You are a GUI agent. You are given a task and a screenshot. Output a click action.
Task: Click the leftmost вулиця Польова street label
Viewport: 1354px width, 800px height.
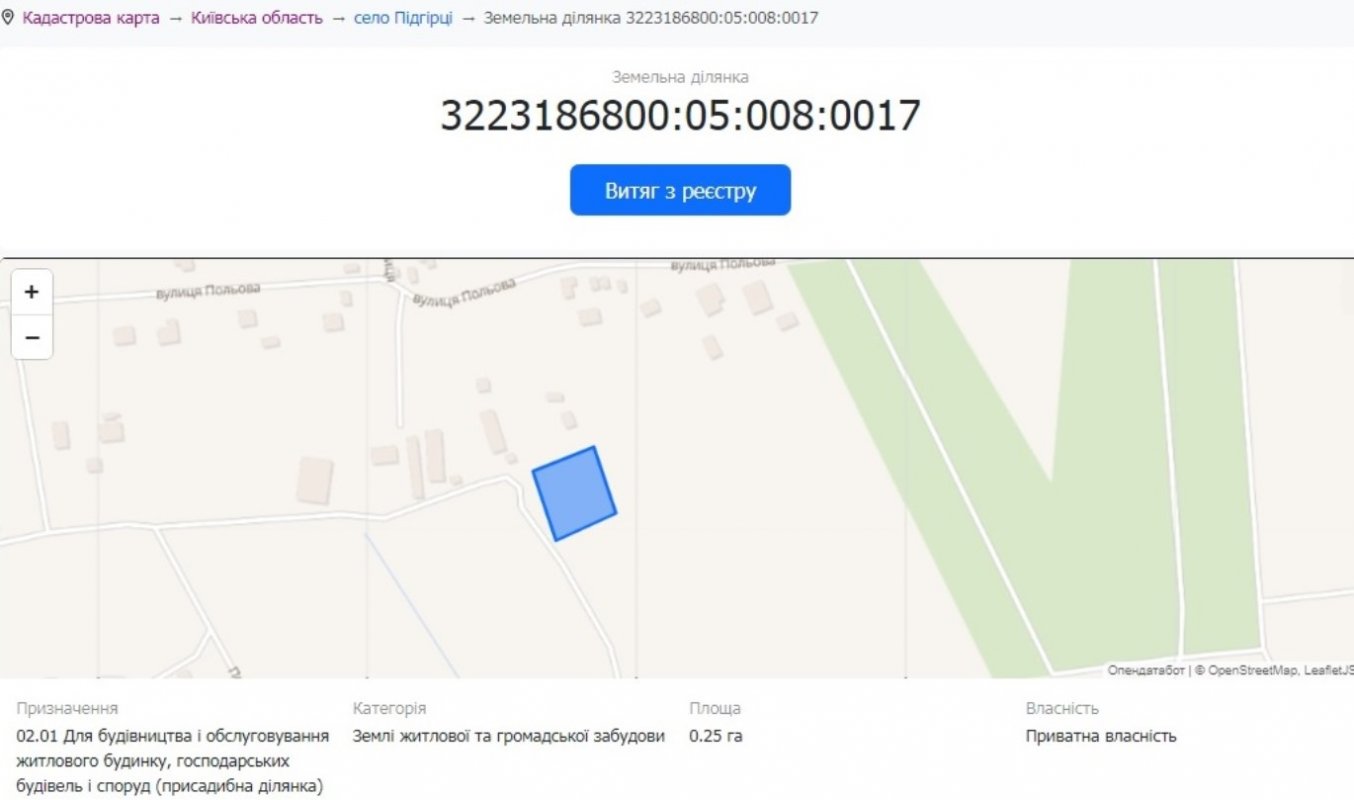coord(208,290)
